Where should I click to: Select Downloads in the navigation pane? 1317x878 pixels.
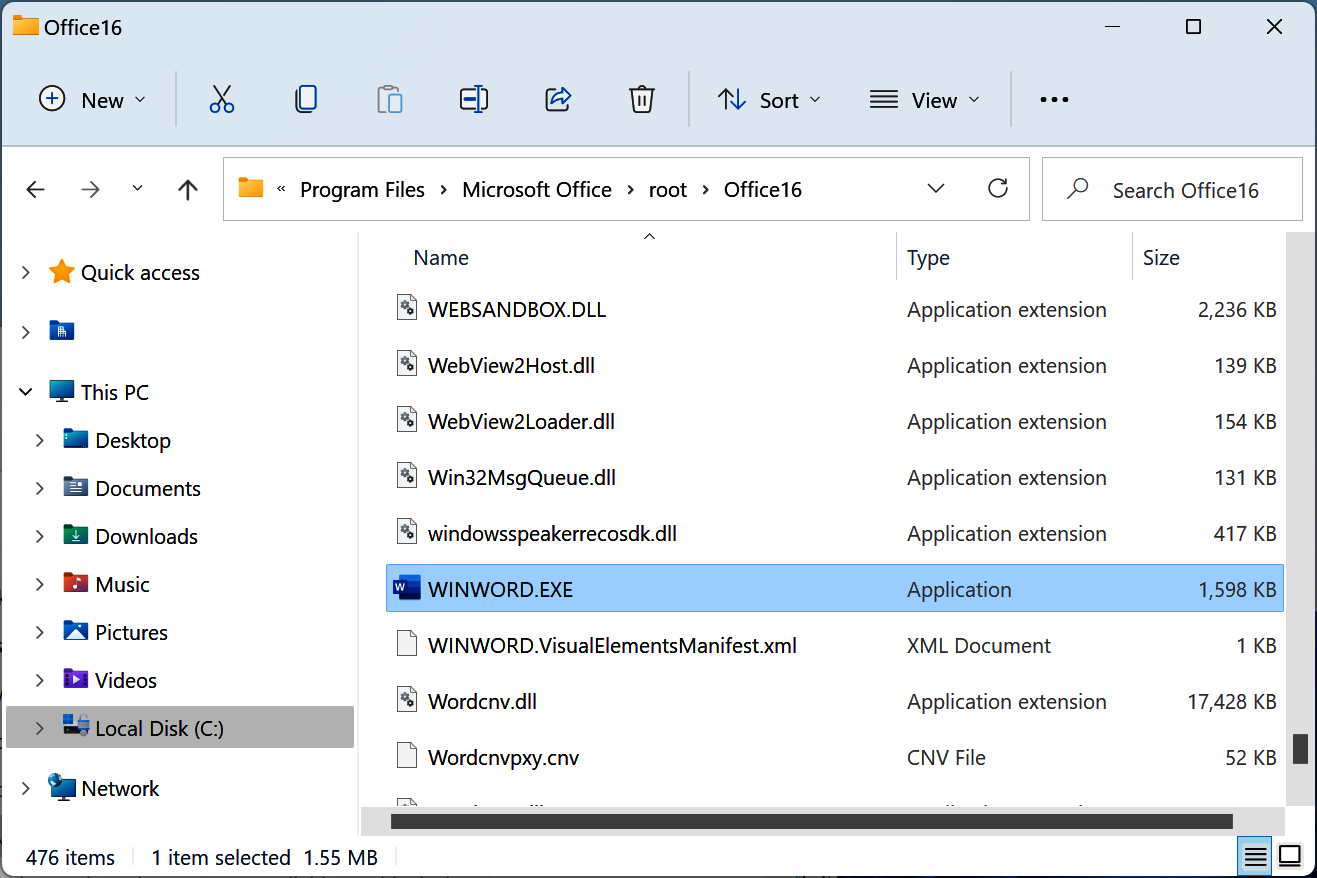(x=147, y=536)
